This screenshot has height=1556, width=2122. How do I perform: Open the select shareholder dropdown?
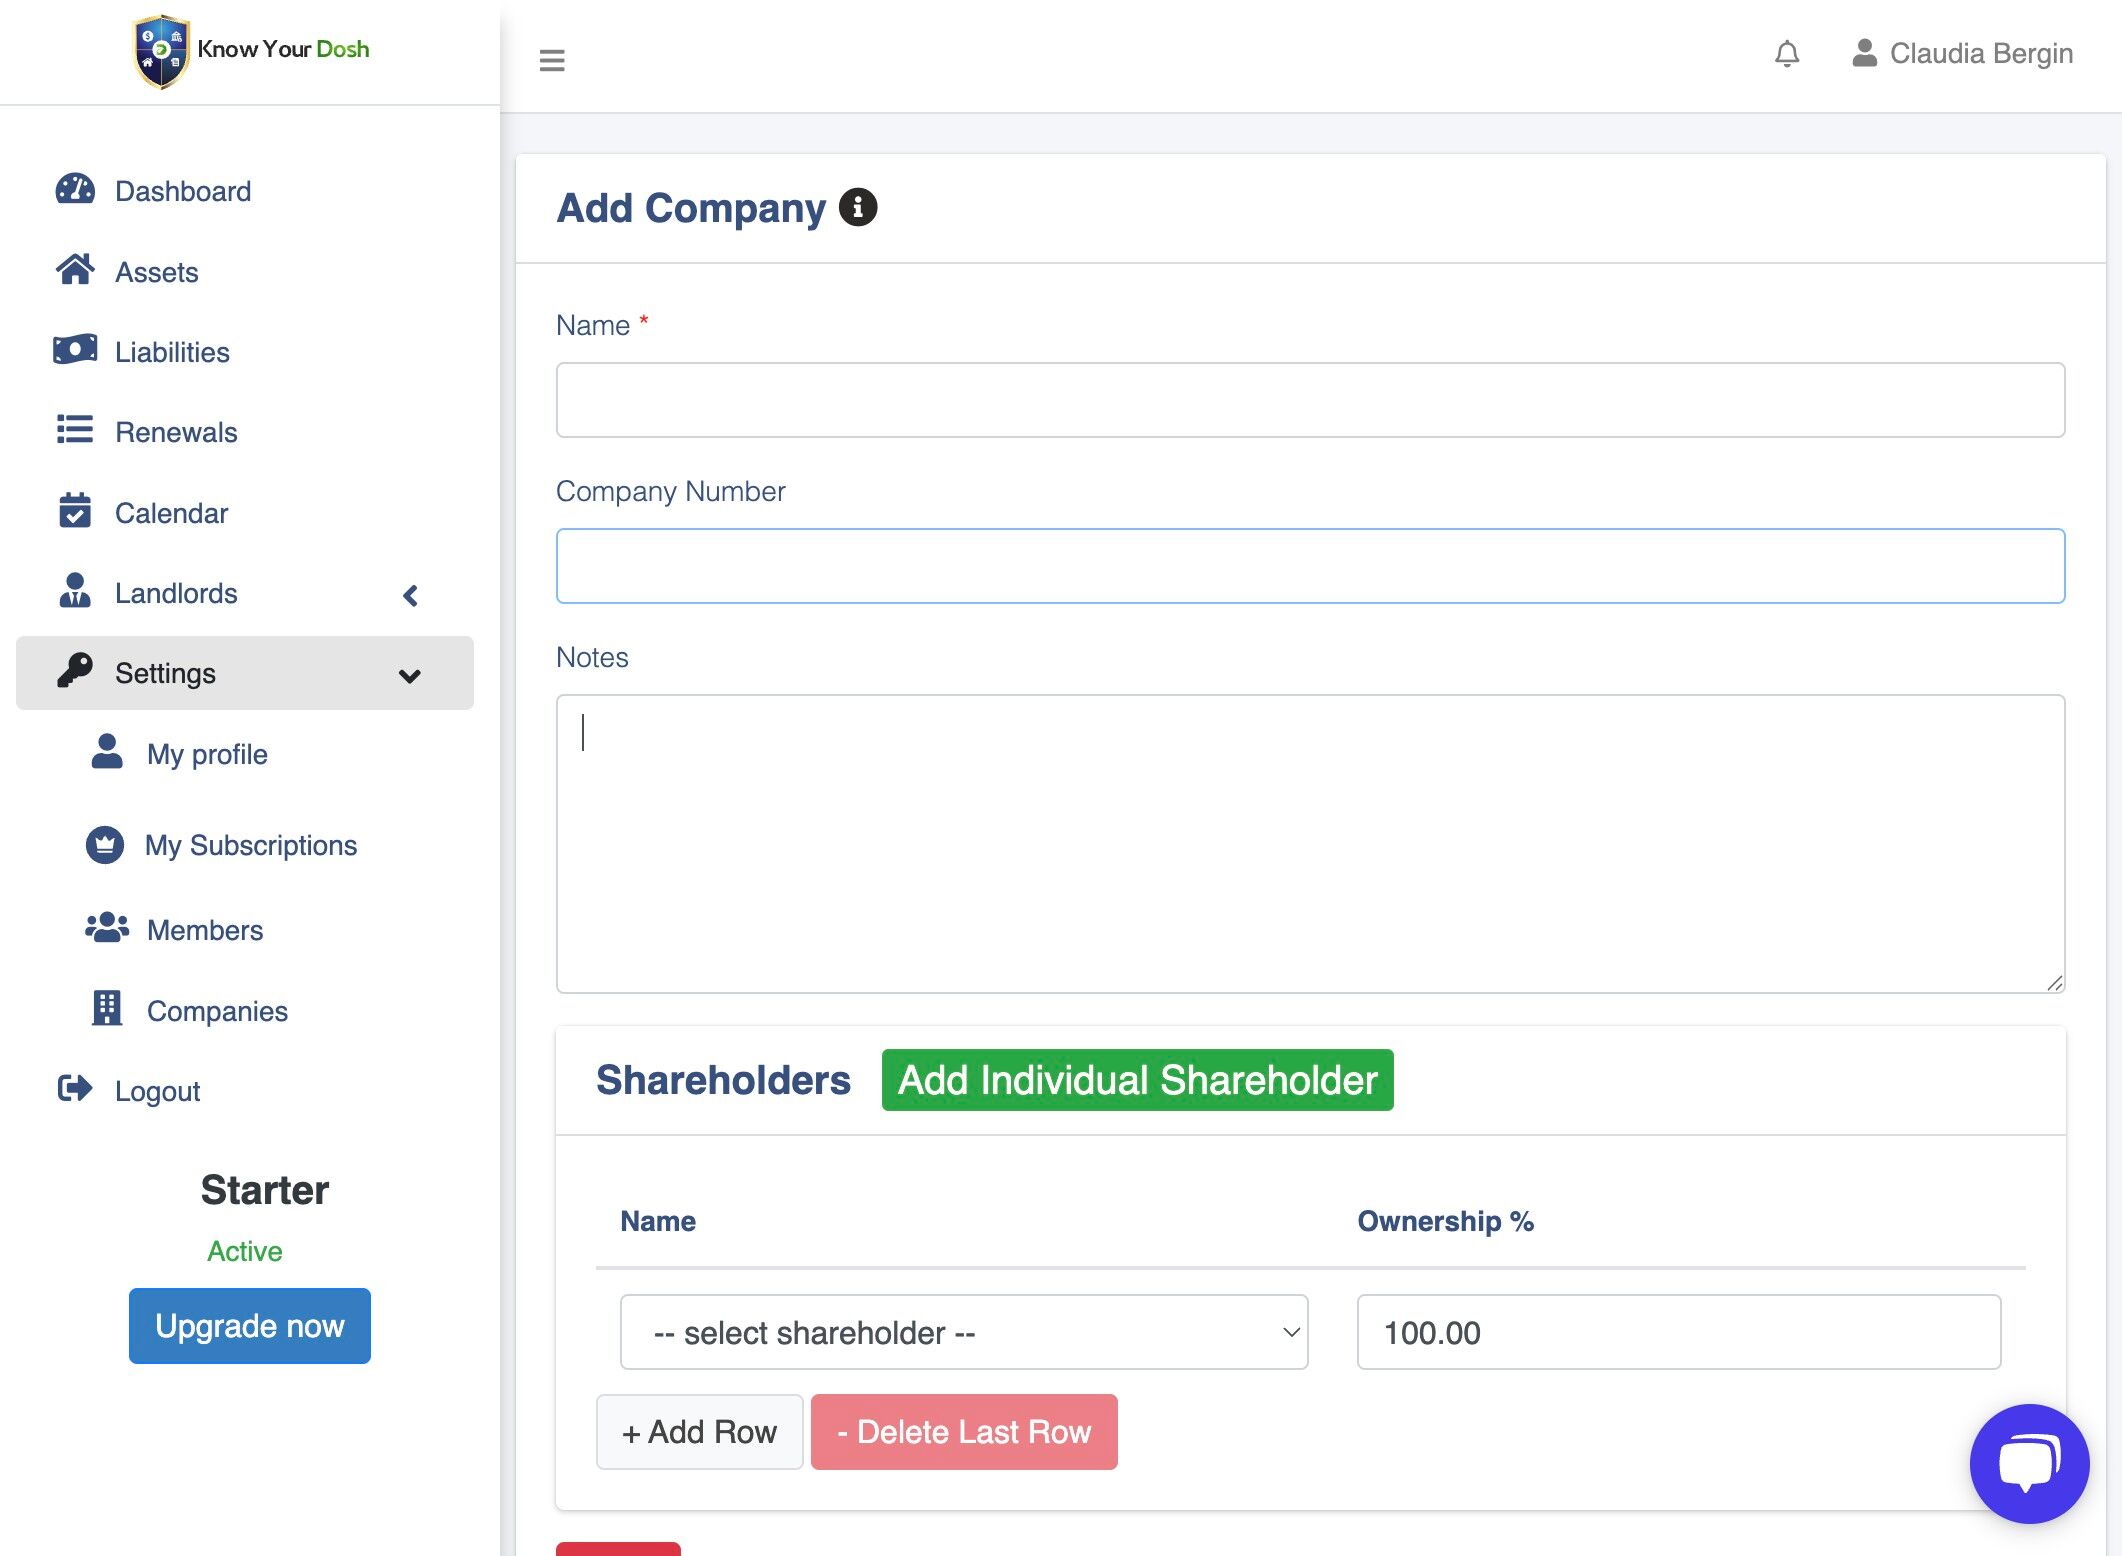tap(963, 1332)
